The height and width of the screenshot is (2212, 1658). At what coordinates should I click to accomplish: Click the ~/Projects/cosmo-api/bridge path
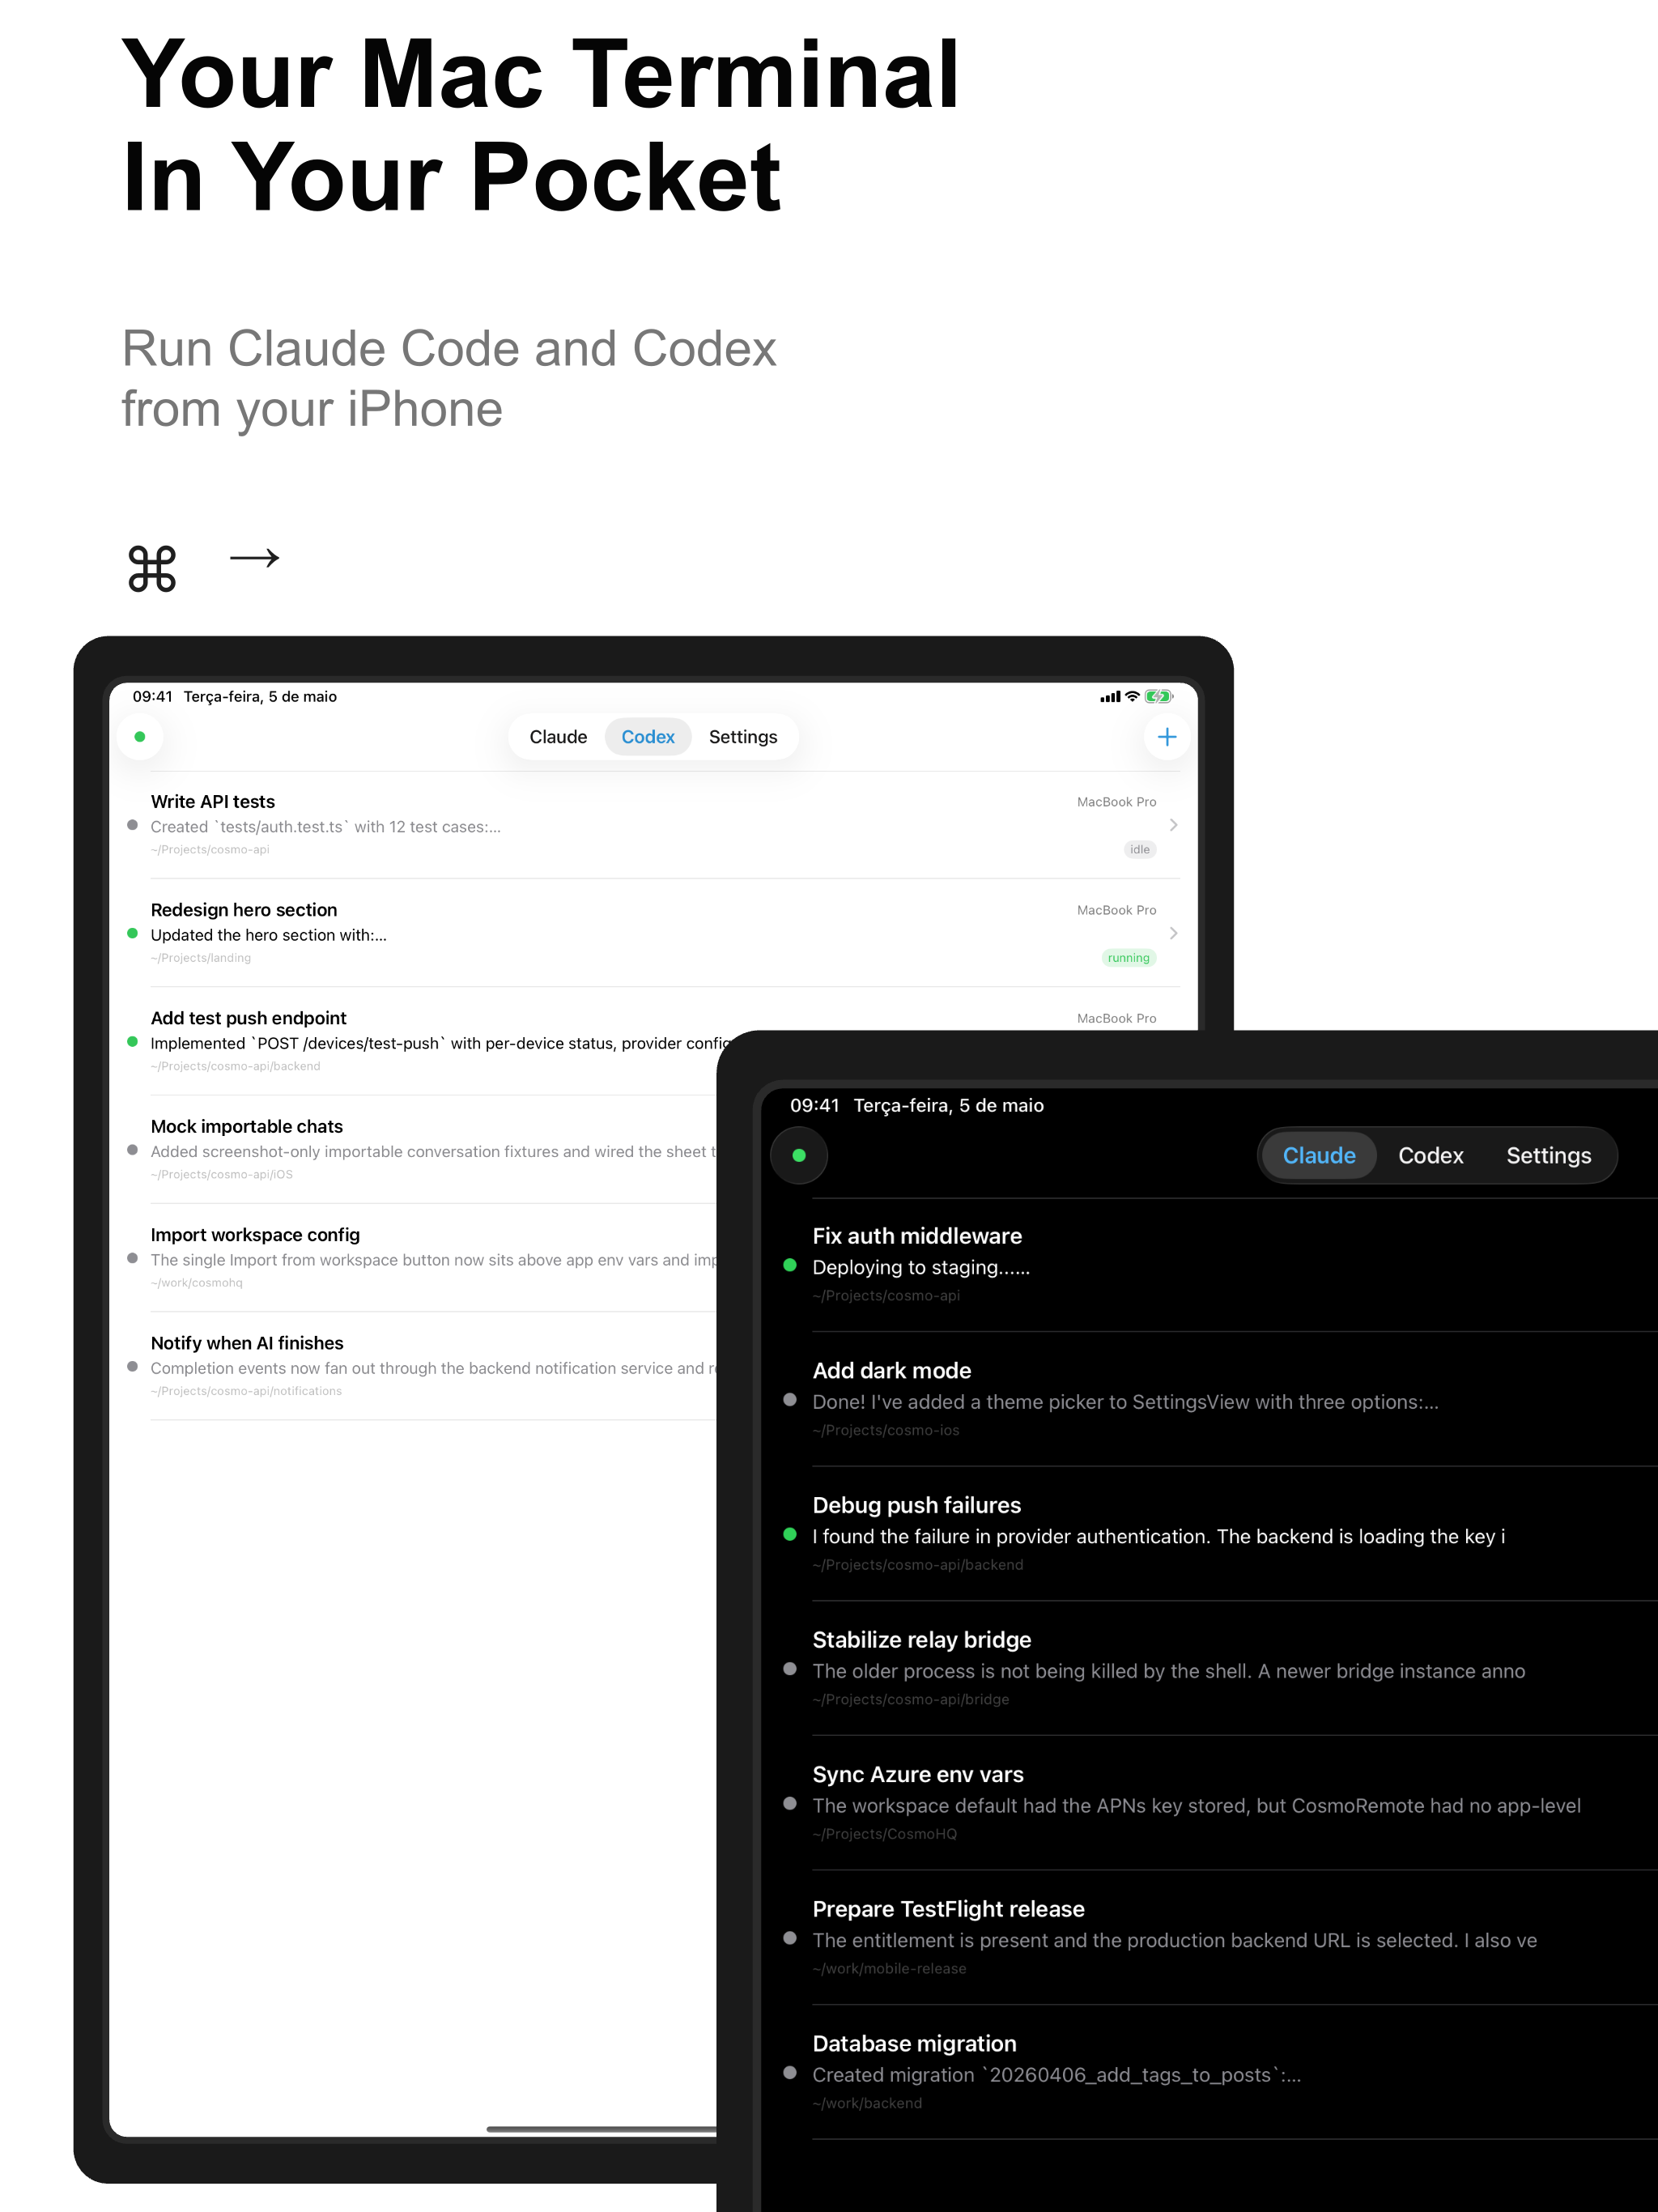point(911,1699)
